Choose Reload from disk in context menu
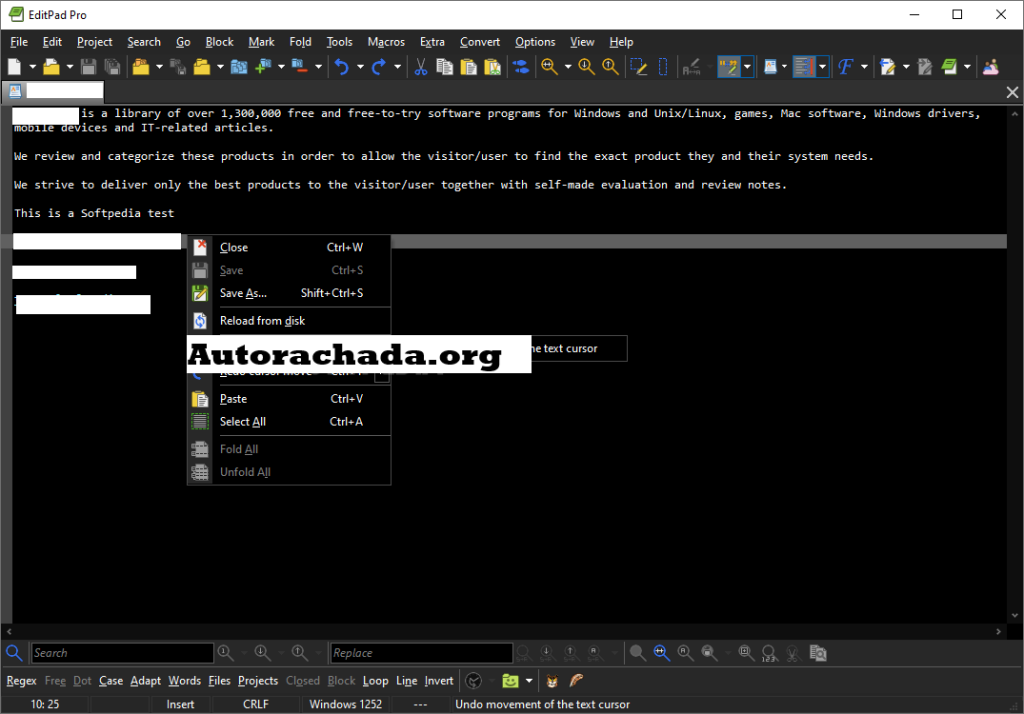 (x=289, y=321)
